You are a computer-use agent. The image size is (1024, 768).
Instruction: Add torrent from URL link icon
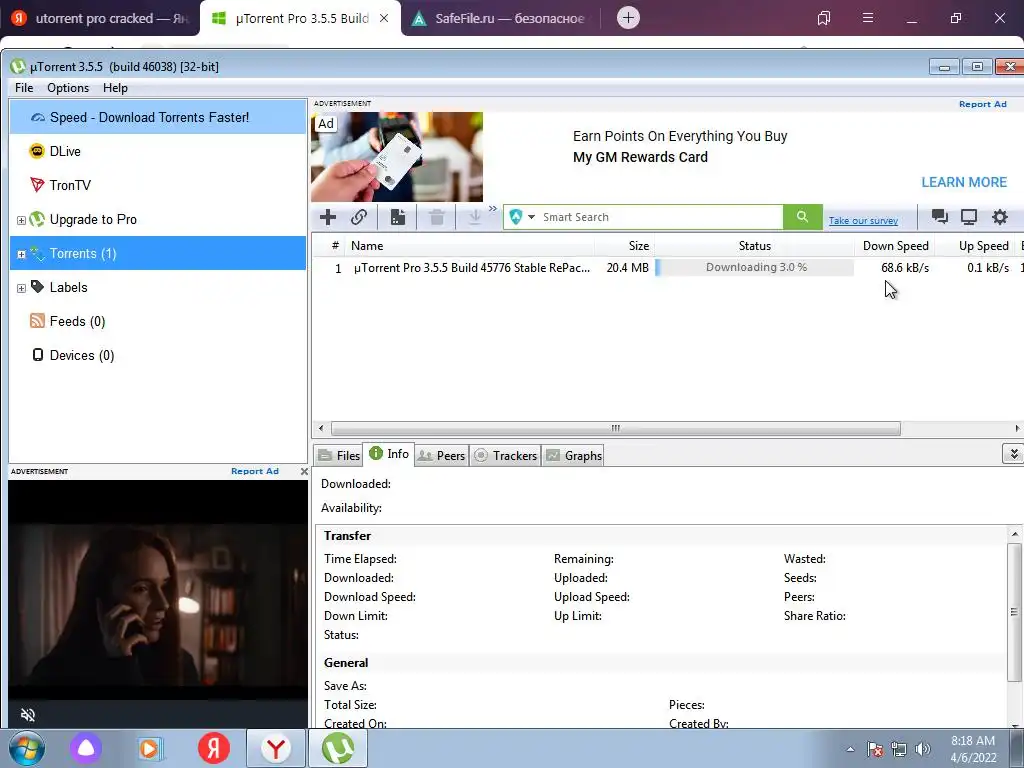pyautogui.click(x=359, y=217)
